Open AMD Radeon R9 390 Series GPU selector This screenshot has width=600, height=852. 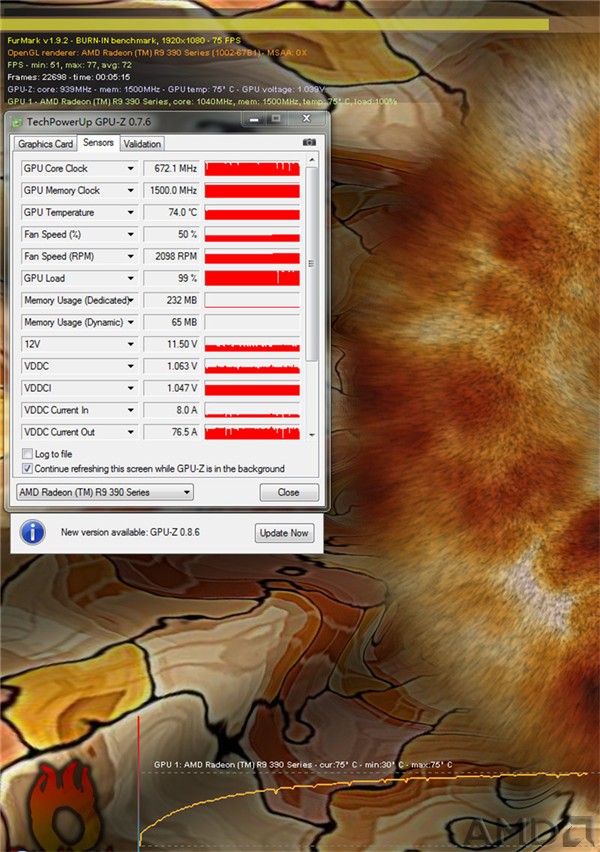tap(105, 492)
